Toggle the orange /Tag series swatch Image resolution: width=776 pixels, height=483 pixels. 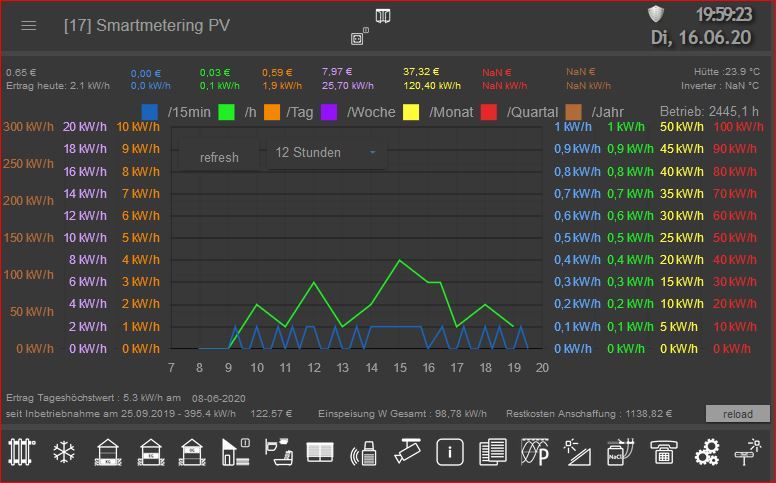272,112
